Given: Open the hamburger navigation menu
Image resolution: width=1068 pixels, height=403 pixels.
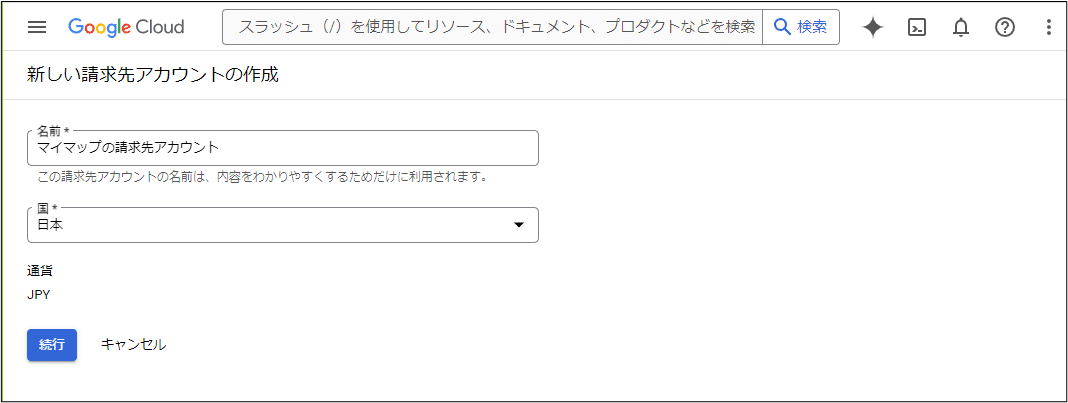Looking at the screenshot, I should pyautogui.click(x=37, y=27).
